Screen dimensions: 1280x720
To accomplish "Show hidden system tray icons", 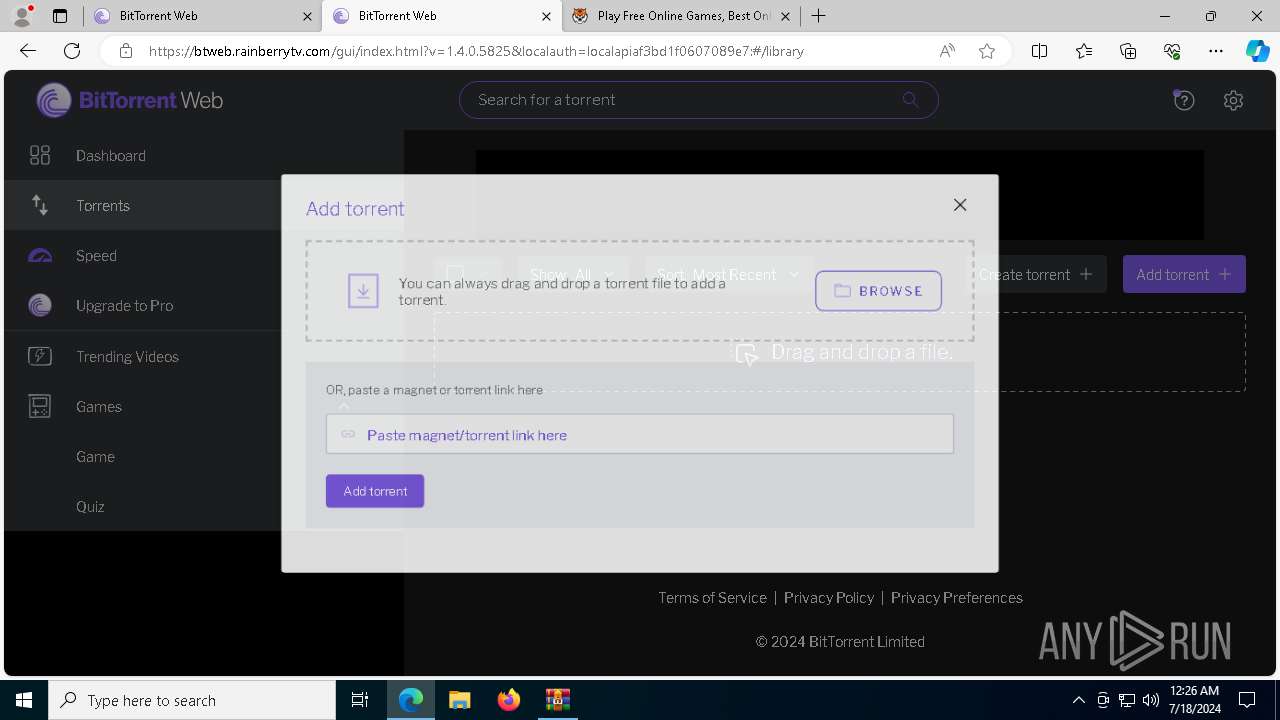I will (1078, 700).
